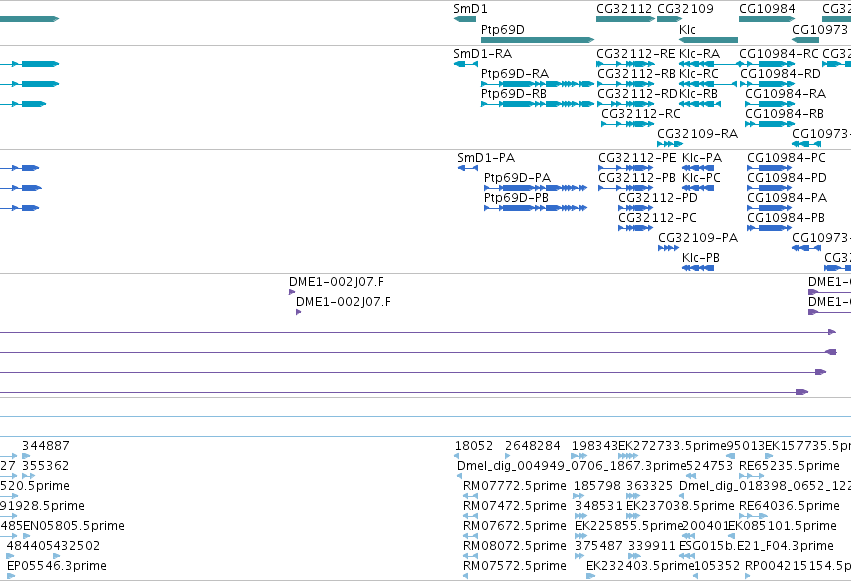Click the Ptp69D-PA protein glyph
The height and width of the screenshot is (581, 851).
click(x=535, y=188)
